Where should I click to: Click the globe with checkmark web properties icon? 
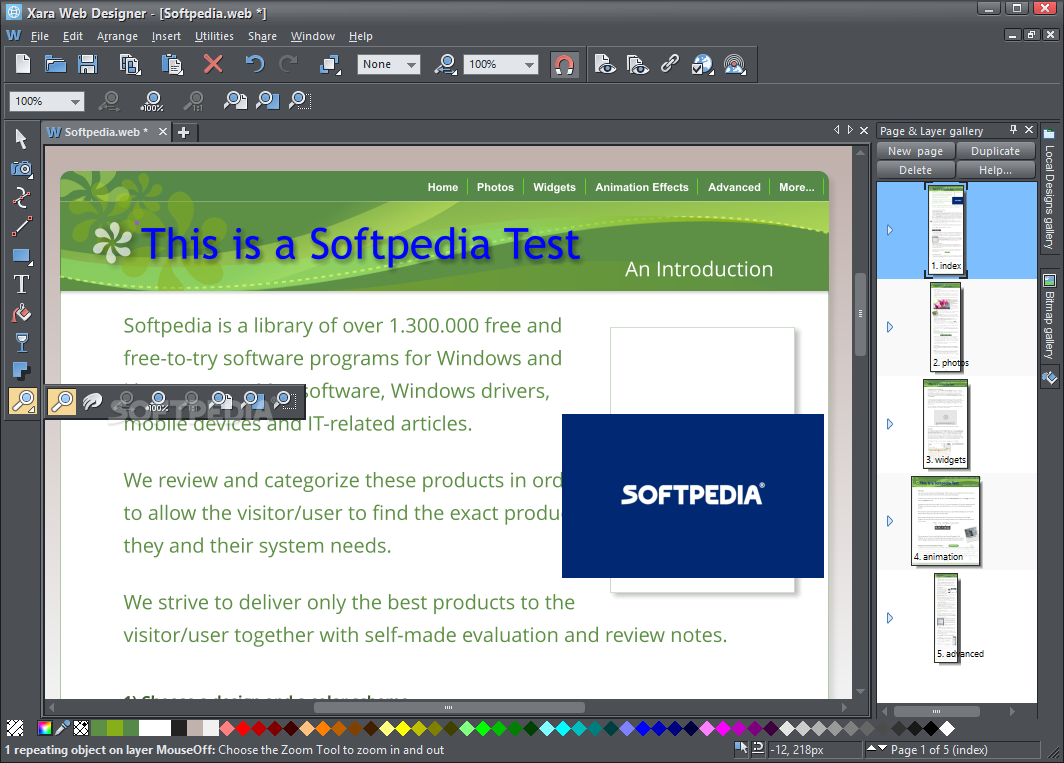(x=702, y=64)
